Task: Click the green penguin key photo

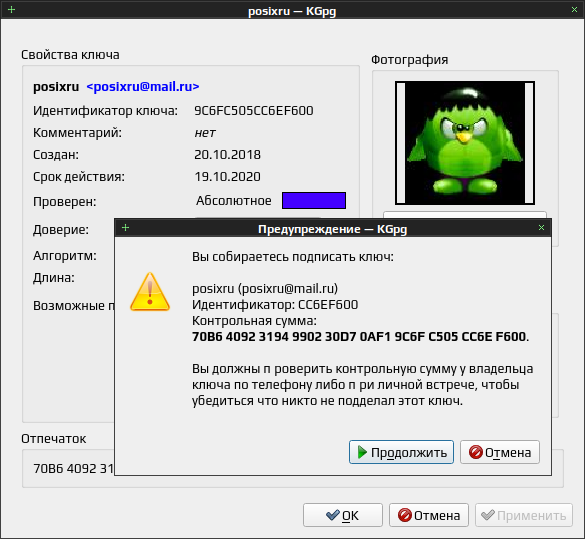Action: click(465, 143)
